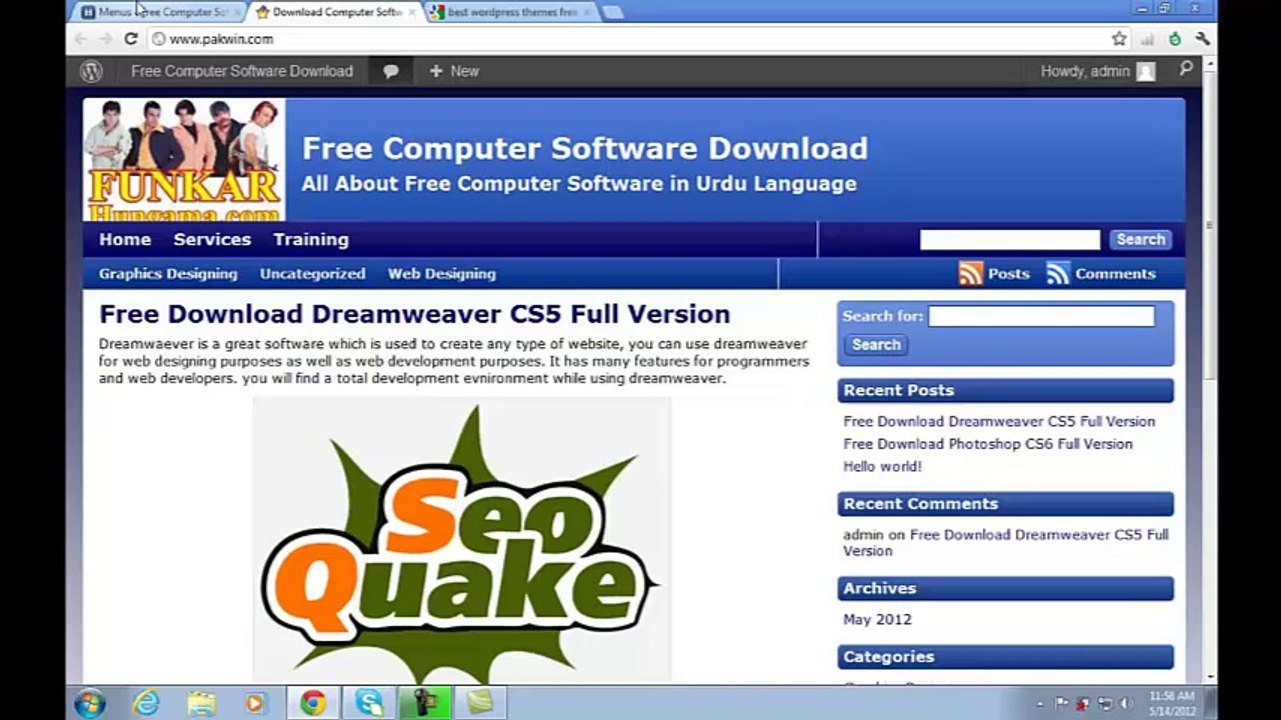The height and width of the screenshot is (720, 1281).
Task: Open the Dreamweaver CS5 post title
Action: pyautogui.click(x=414, y=313)
